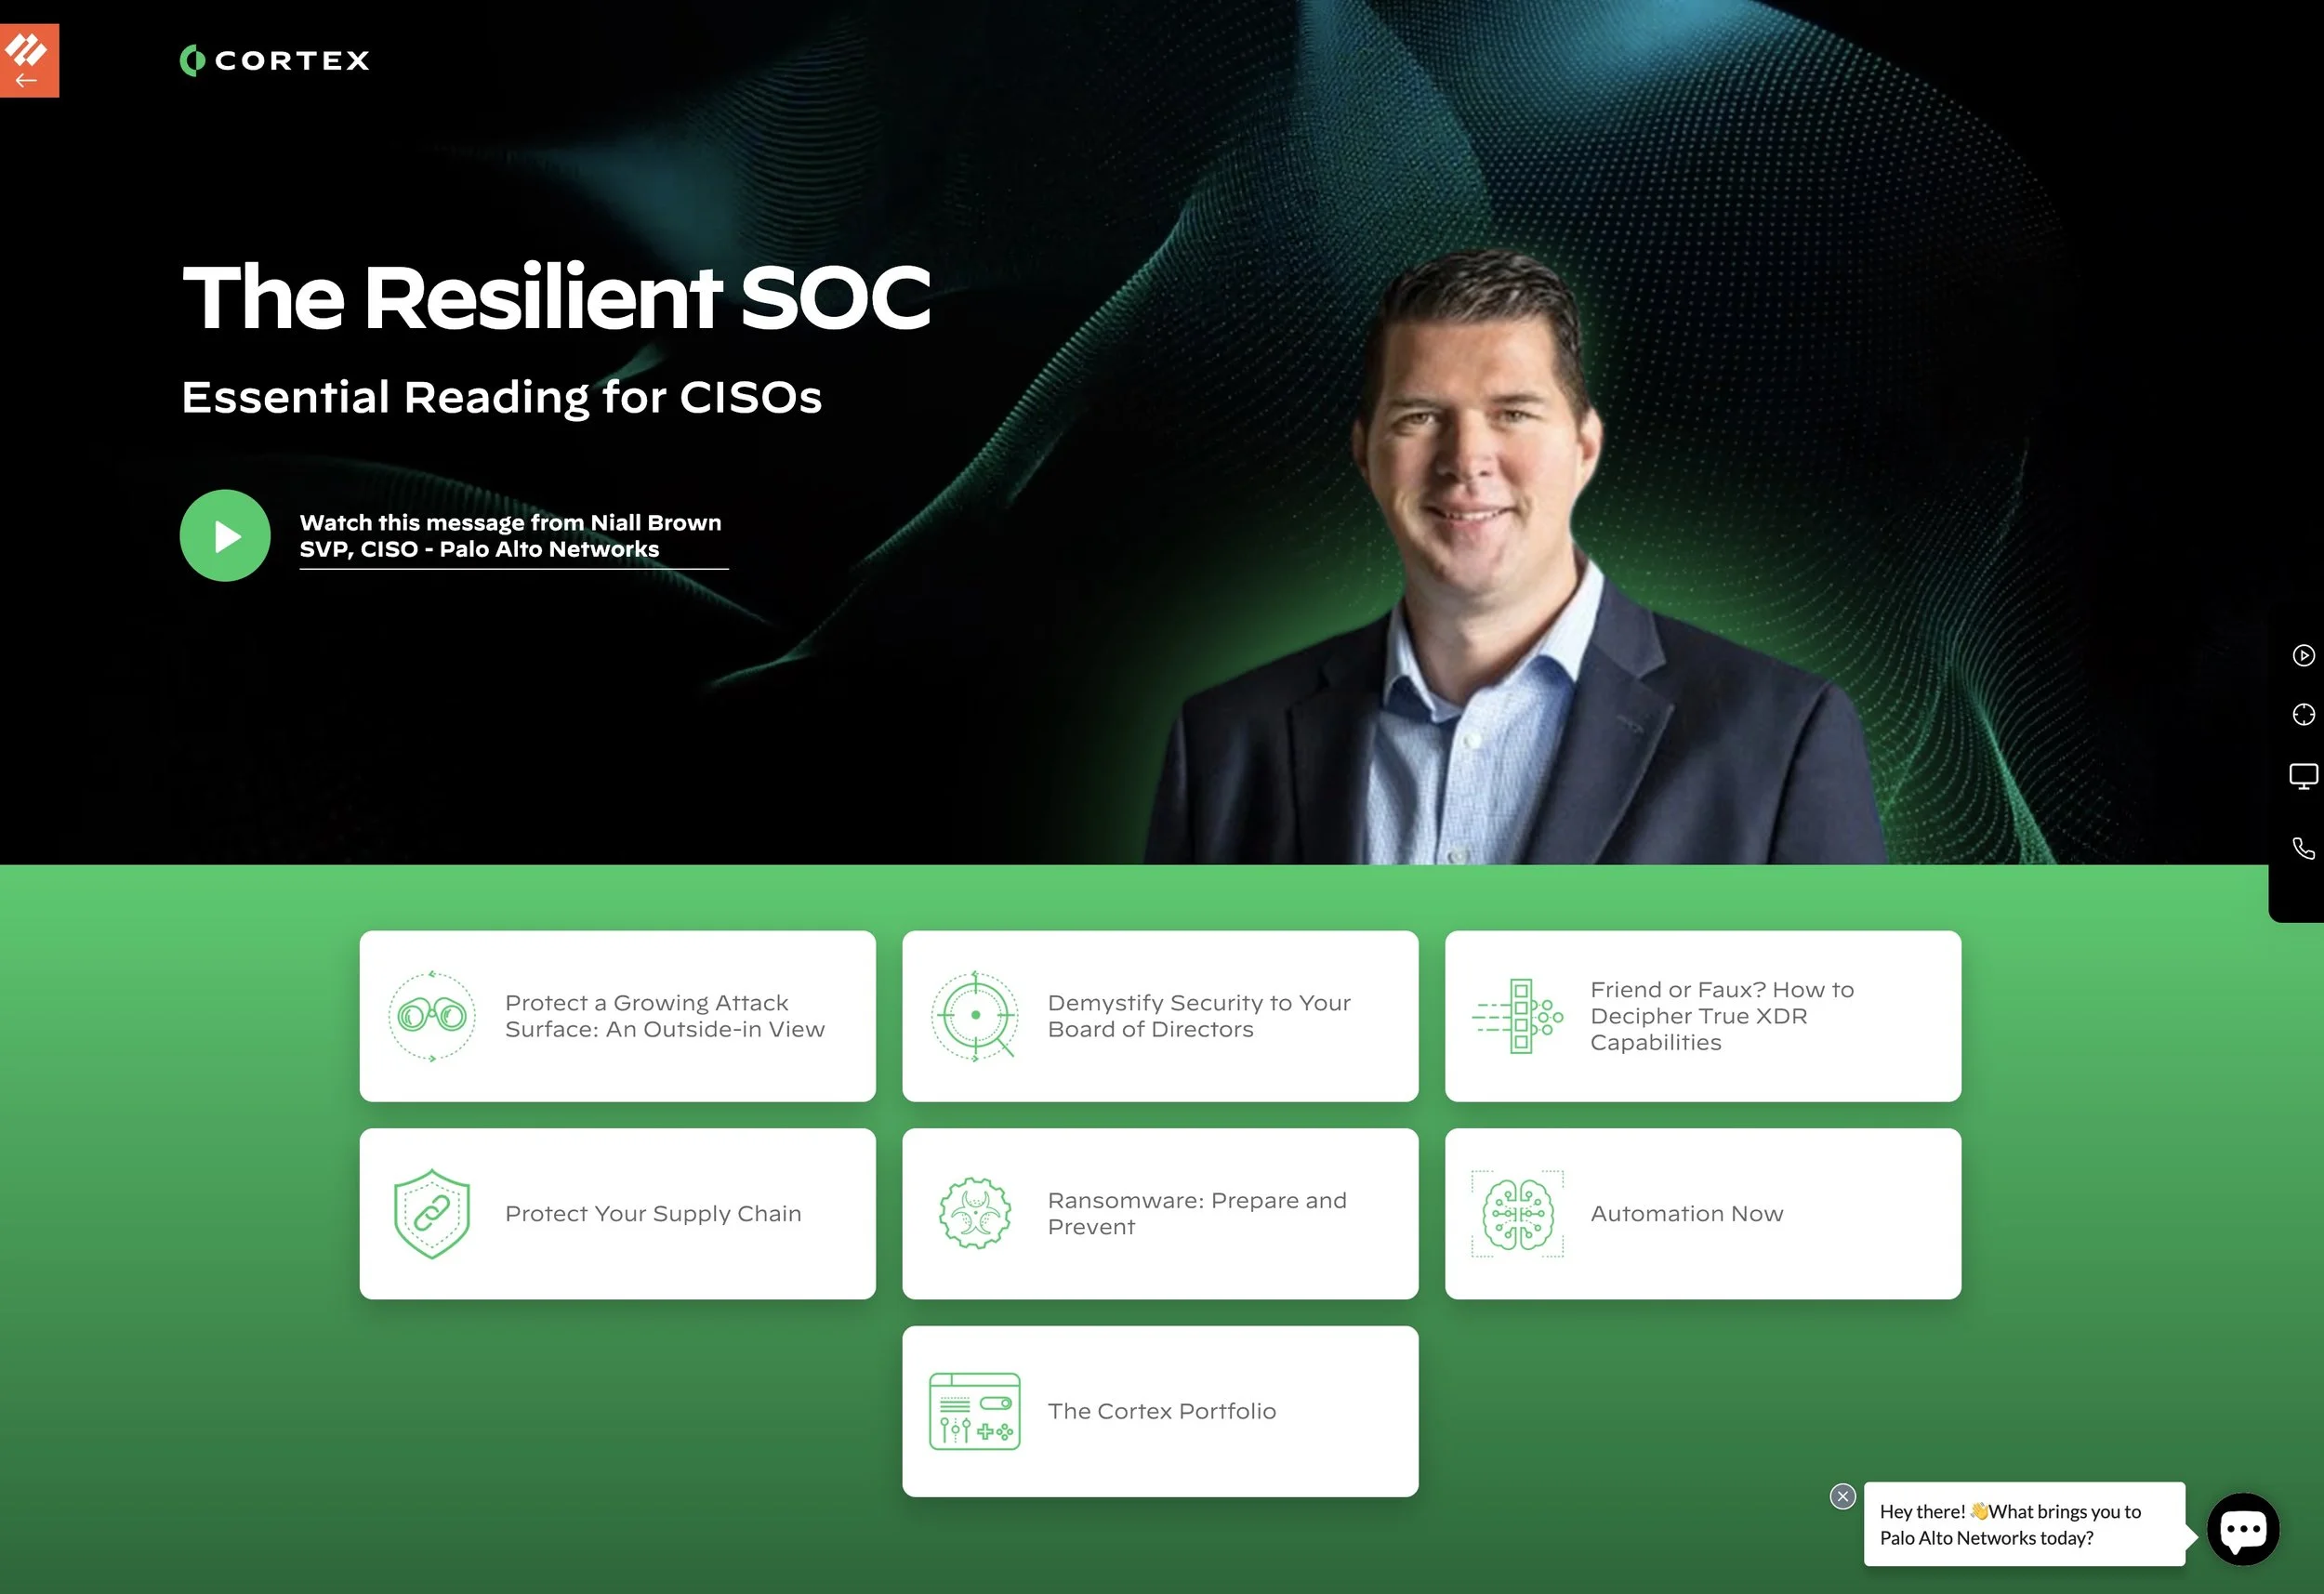Image resolution: width=2324 pixels, height=1594 pixels.
Task: Click the Cortex logo
Action: pos(274,61)
